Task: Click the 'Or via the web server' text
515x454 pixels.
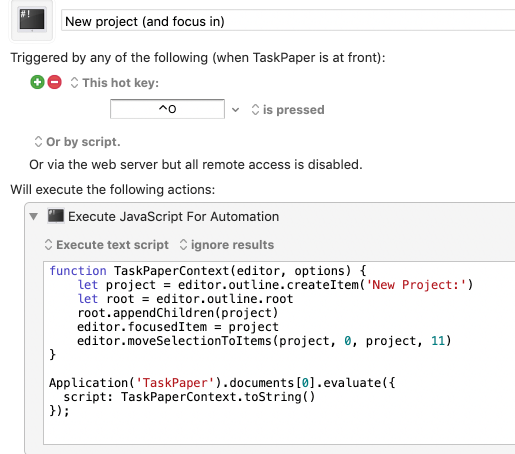Action: tap(196, 164)
